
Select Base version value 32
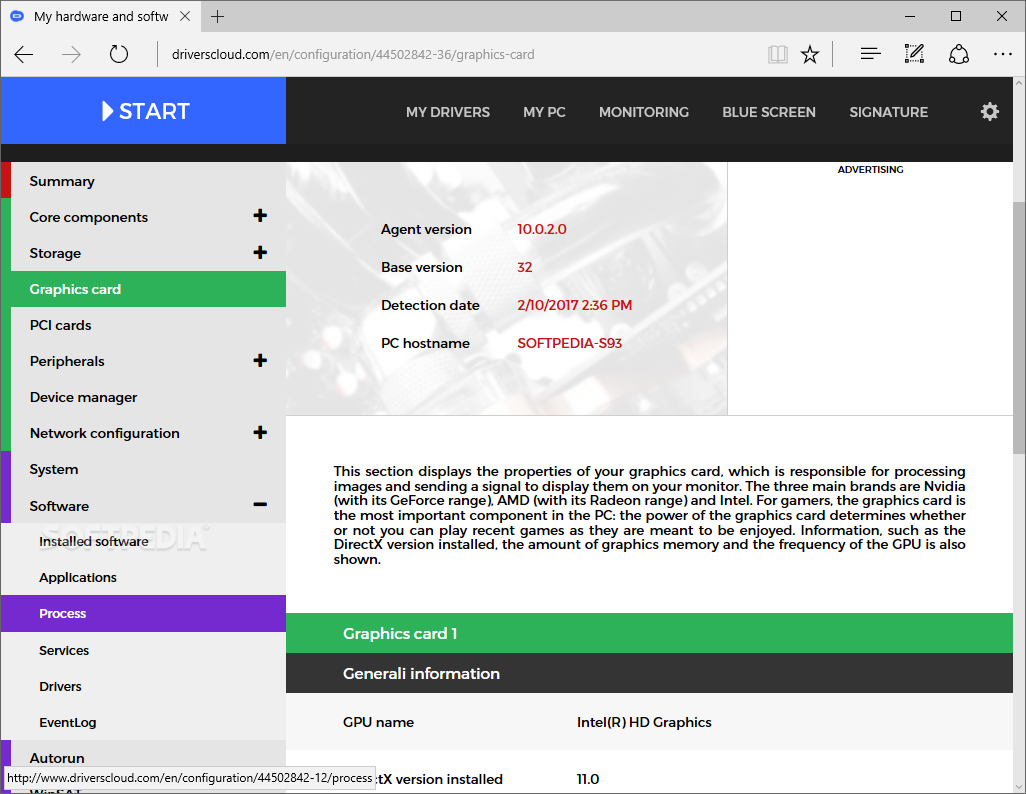tap(524, 267)
